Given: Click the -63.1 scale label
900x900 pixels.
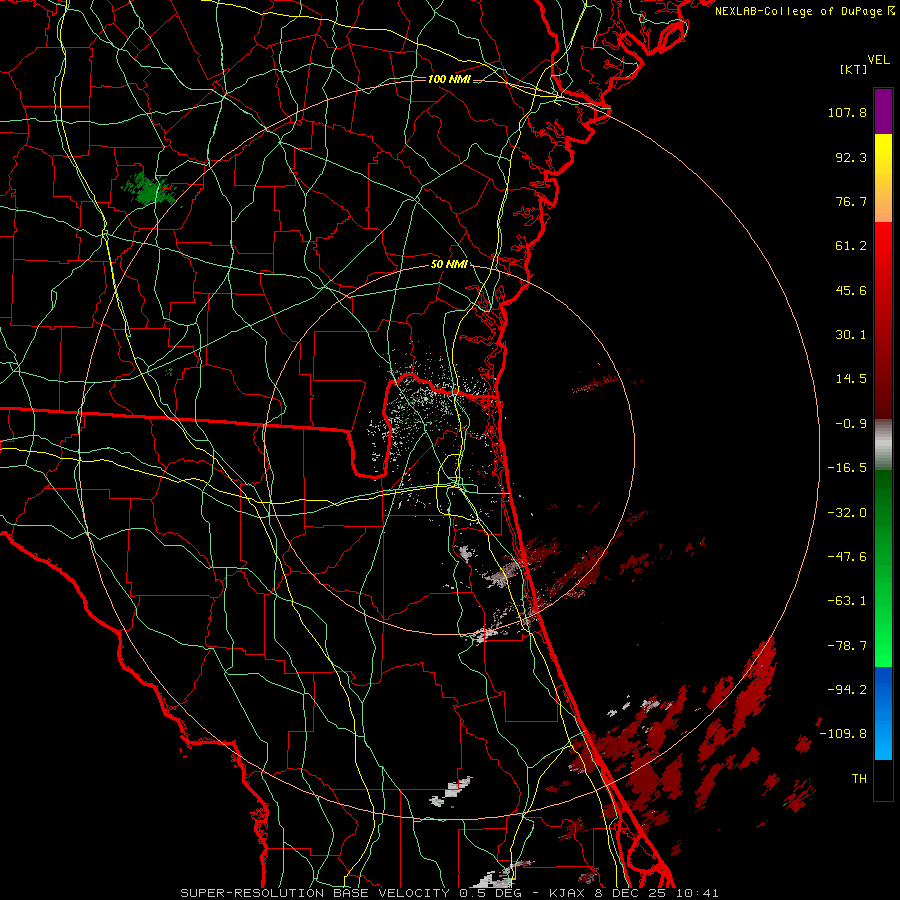Looking at the screenshot, I should pos(847,601).
